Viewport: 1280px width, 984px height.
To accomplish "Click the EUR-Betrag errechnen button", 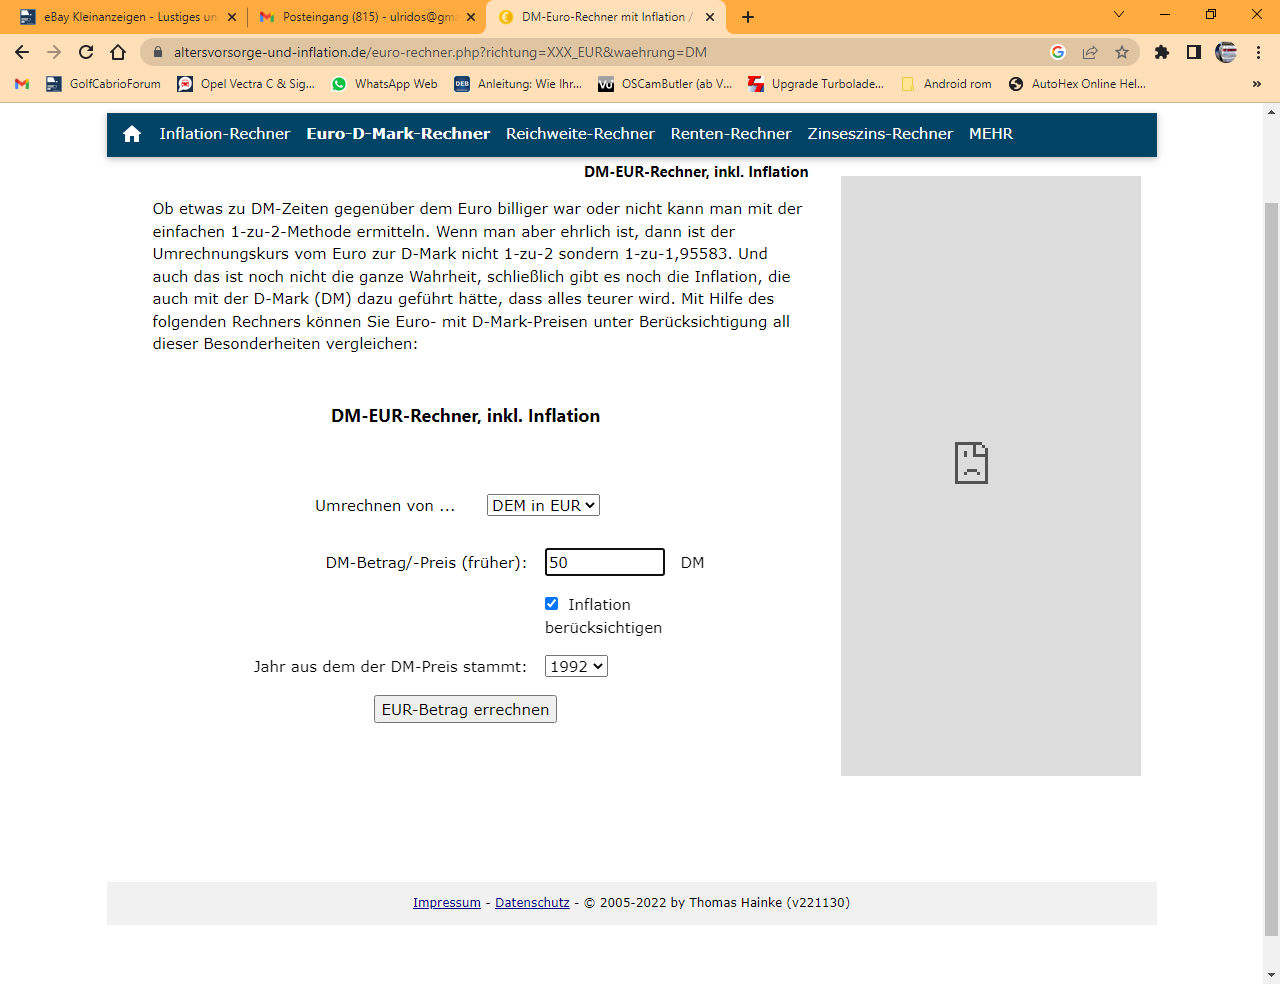I will pos(465,710).
